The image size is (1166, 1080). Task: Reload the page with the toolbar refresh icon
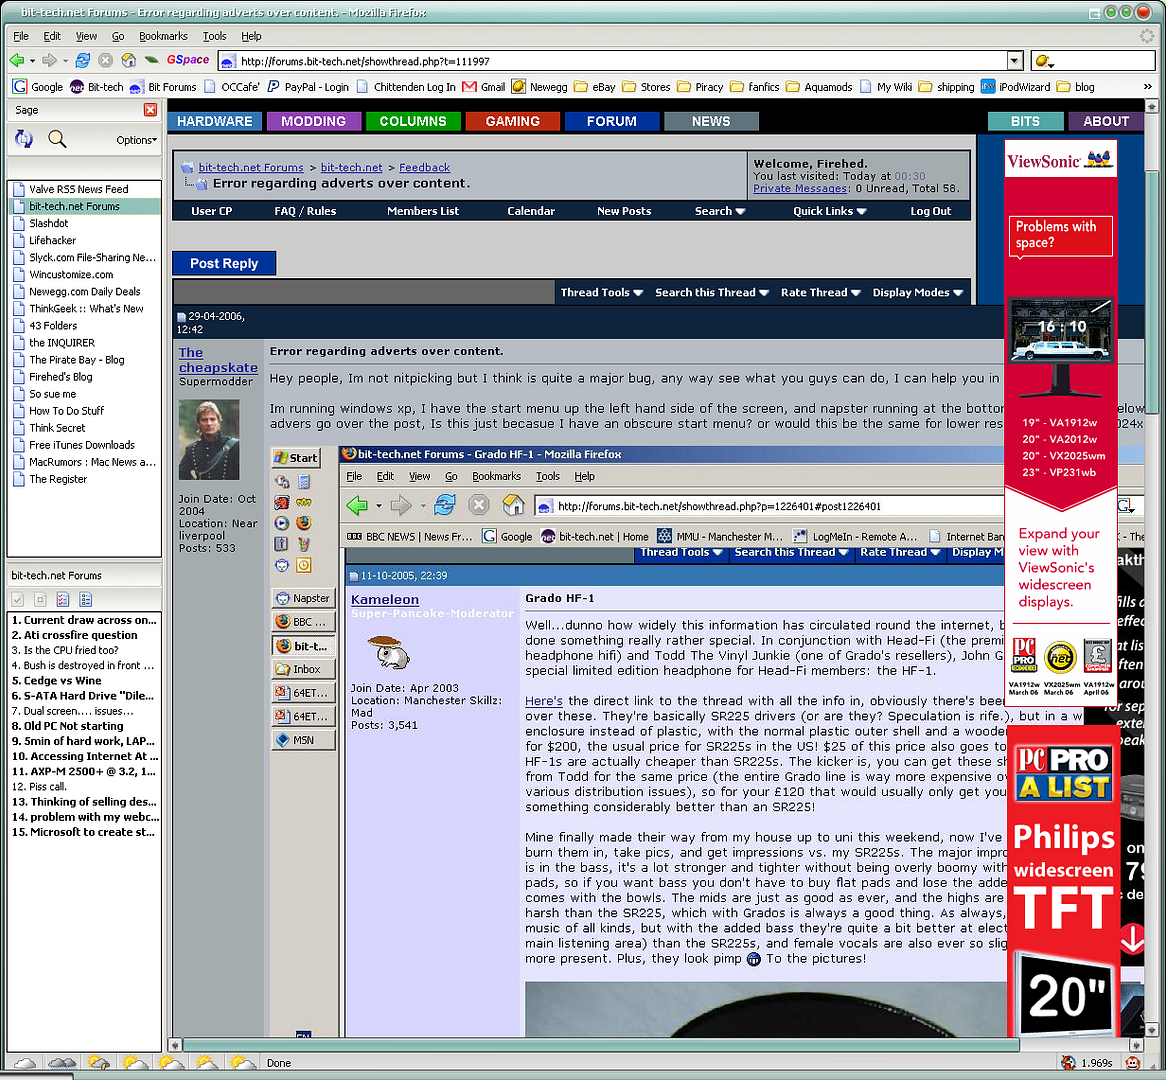point(82,61)
